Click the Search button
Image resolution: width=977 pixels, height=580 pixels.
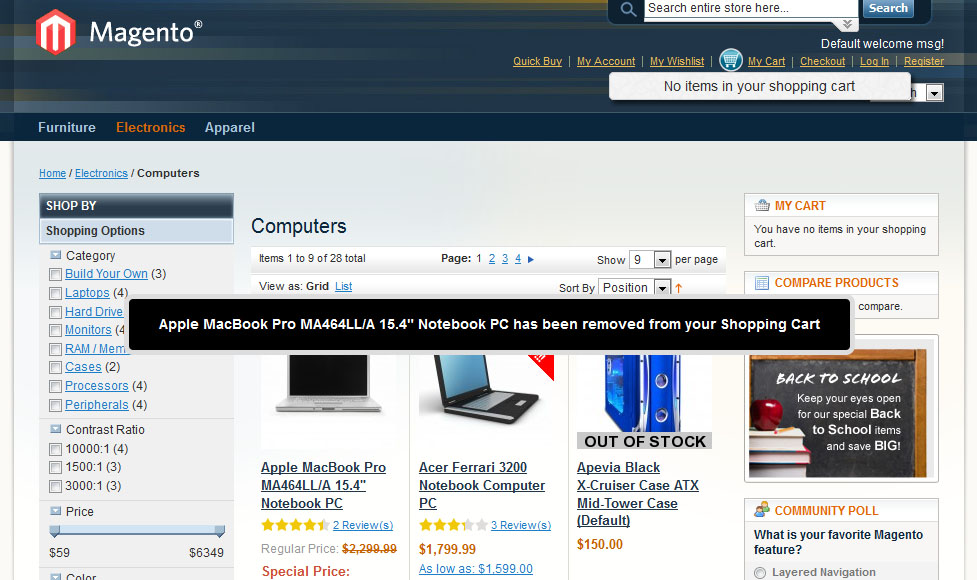pos(888,8)
